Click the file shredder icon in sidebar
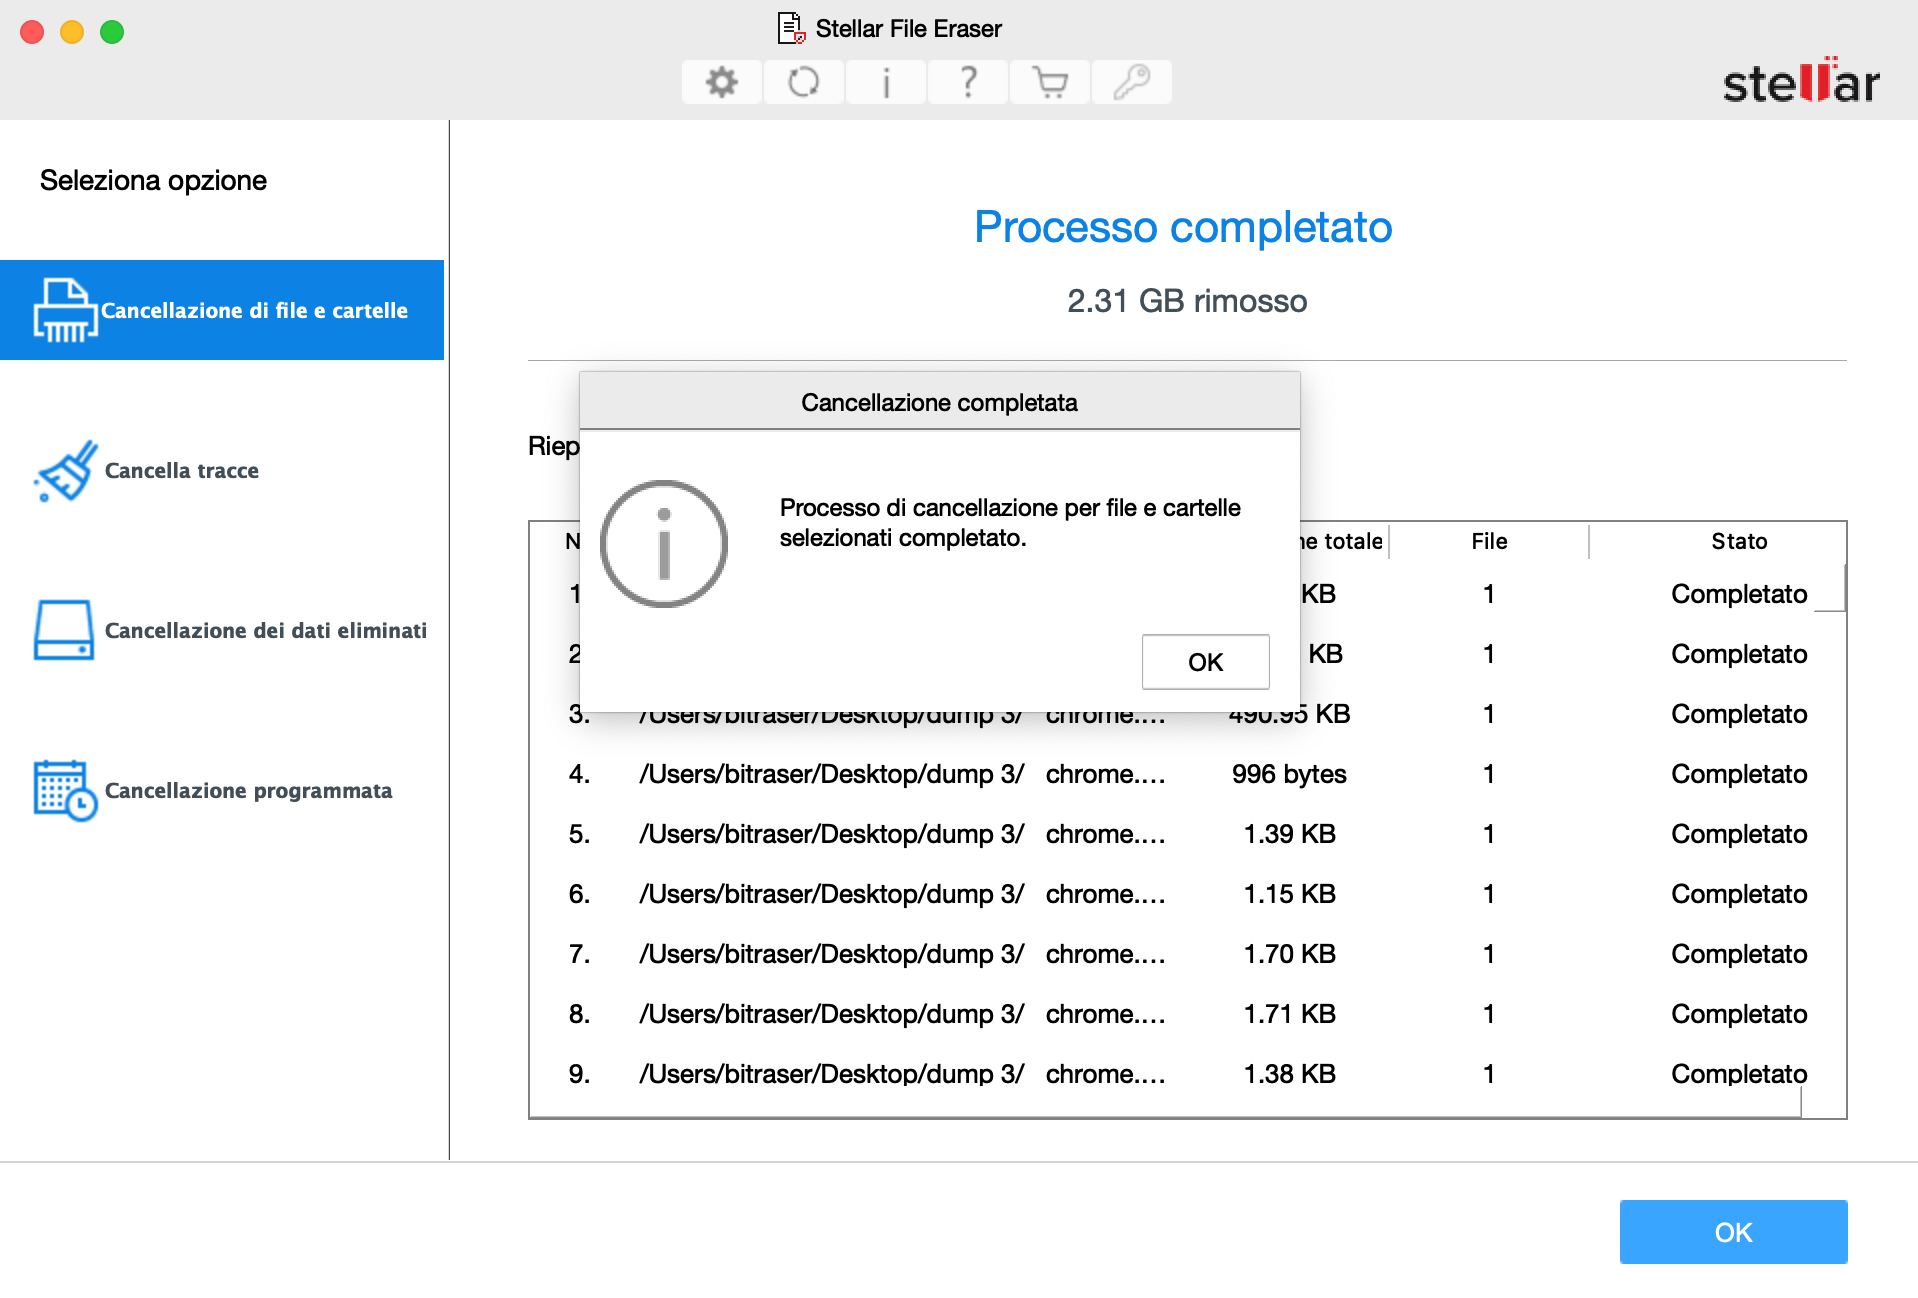This screenshot has width=1918, height=1298. click(65, 310)
